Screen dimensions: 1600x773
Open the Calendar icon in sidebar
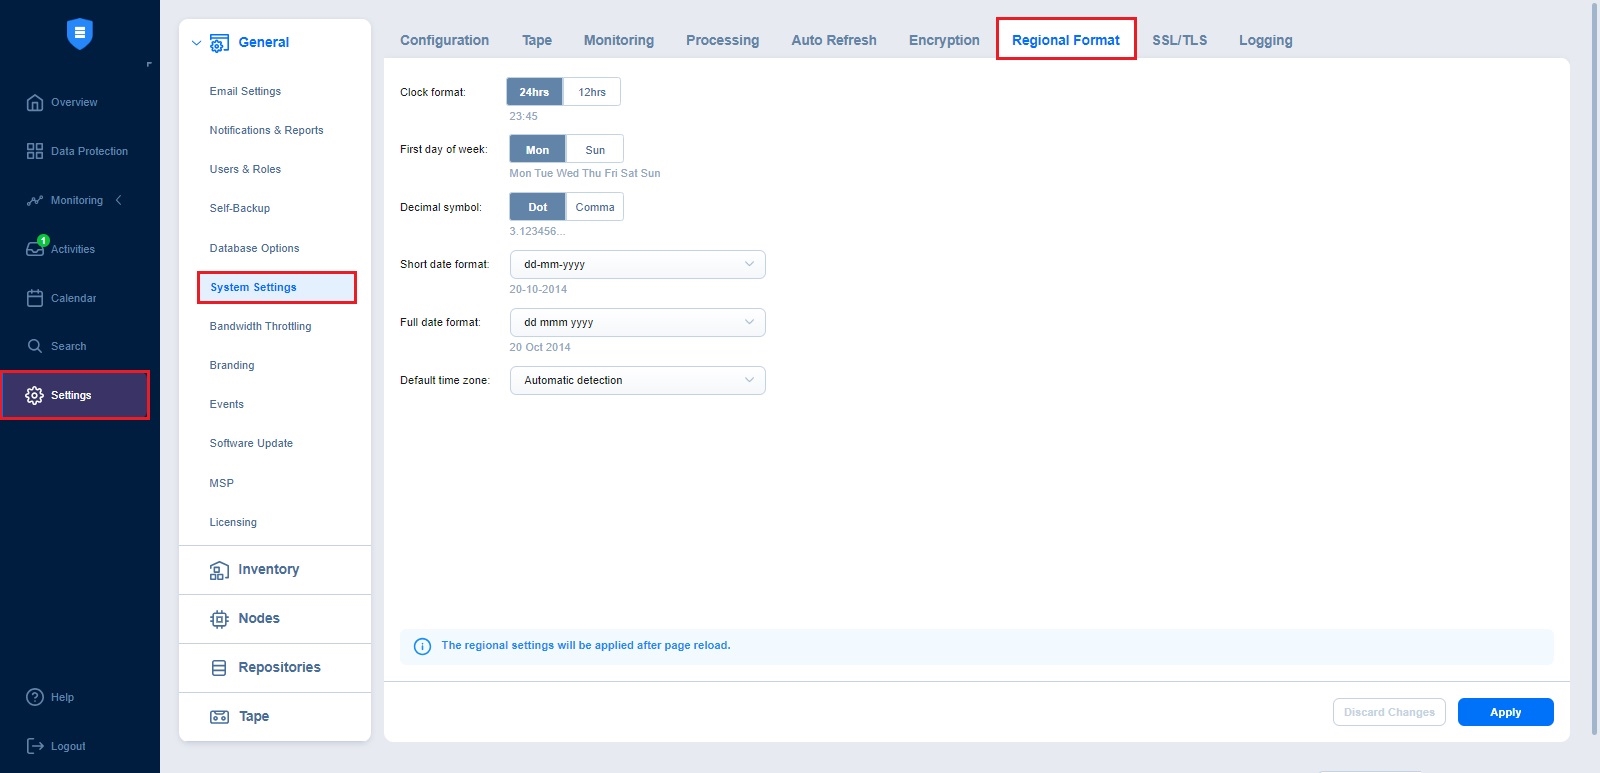coord(35,298)
